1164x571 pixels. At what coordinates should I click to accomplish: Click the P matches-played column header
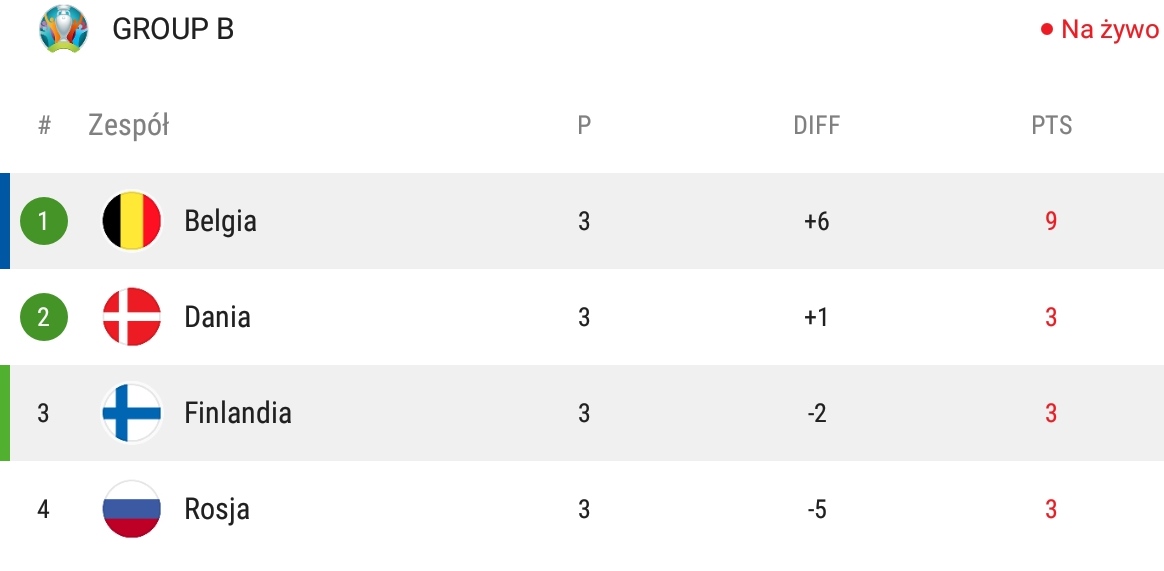[x=584, y=125]
